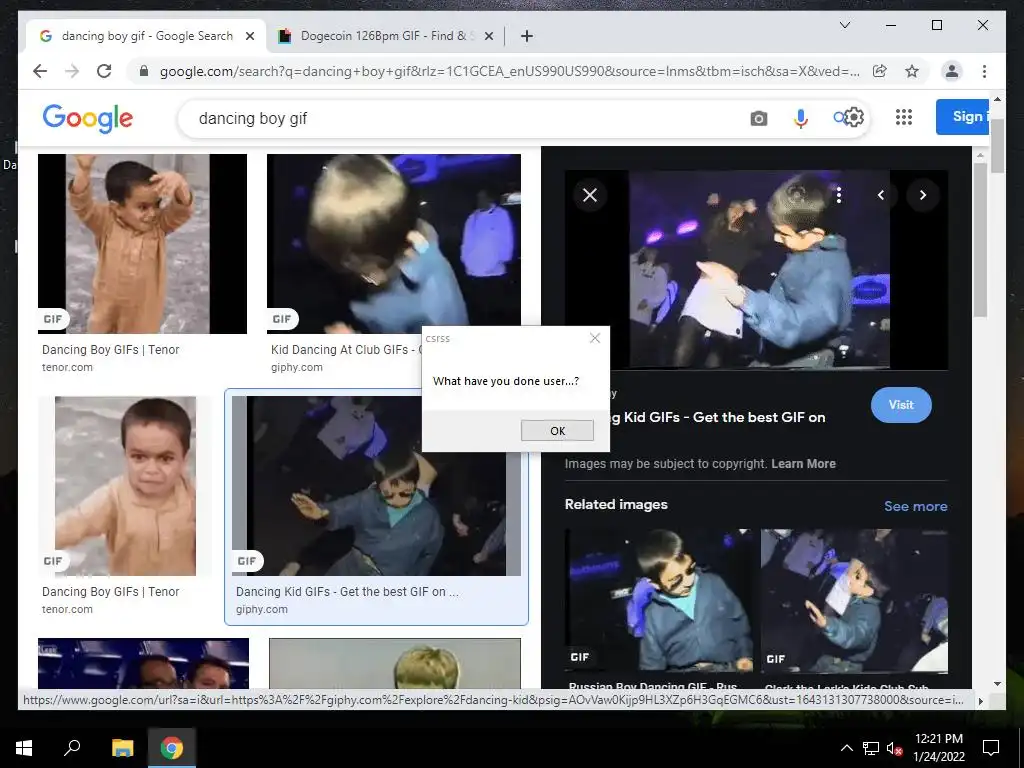Close the image preview panel
This screenshot has width=1024, height=768.
(590, 195)
